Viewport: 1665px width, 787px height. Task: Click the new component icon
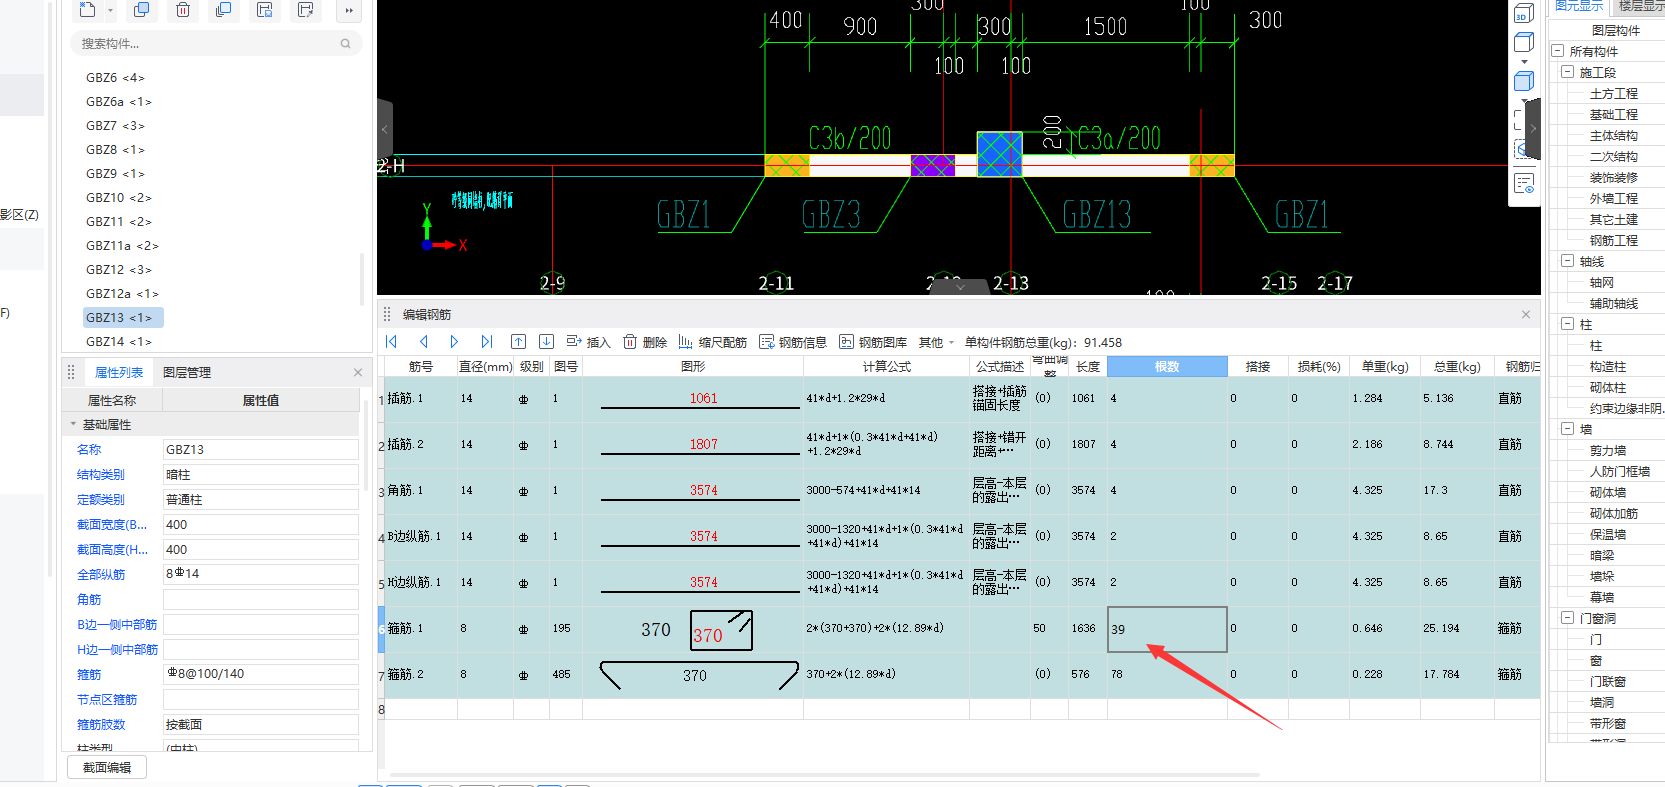[x=88, y=10]
